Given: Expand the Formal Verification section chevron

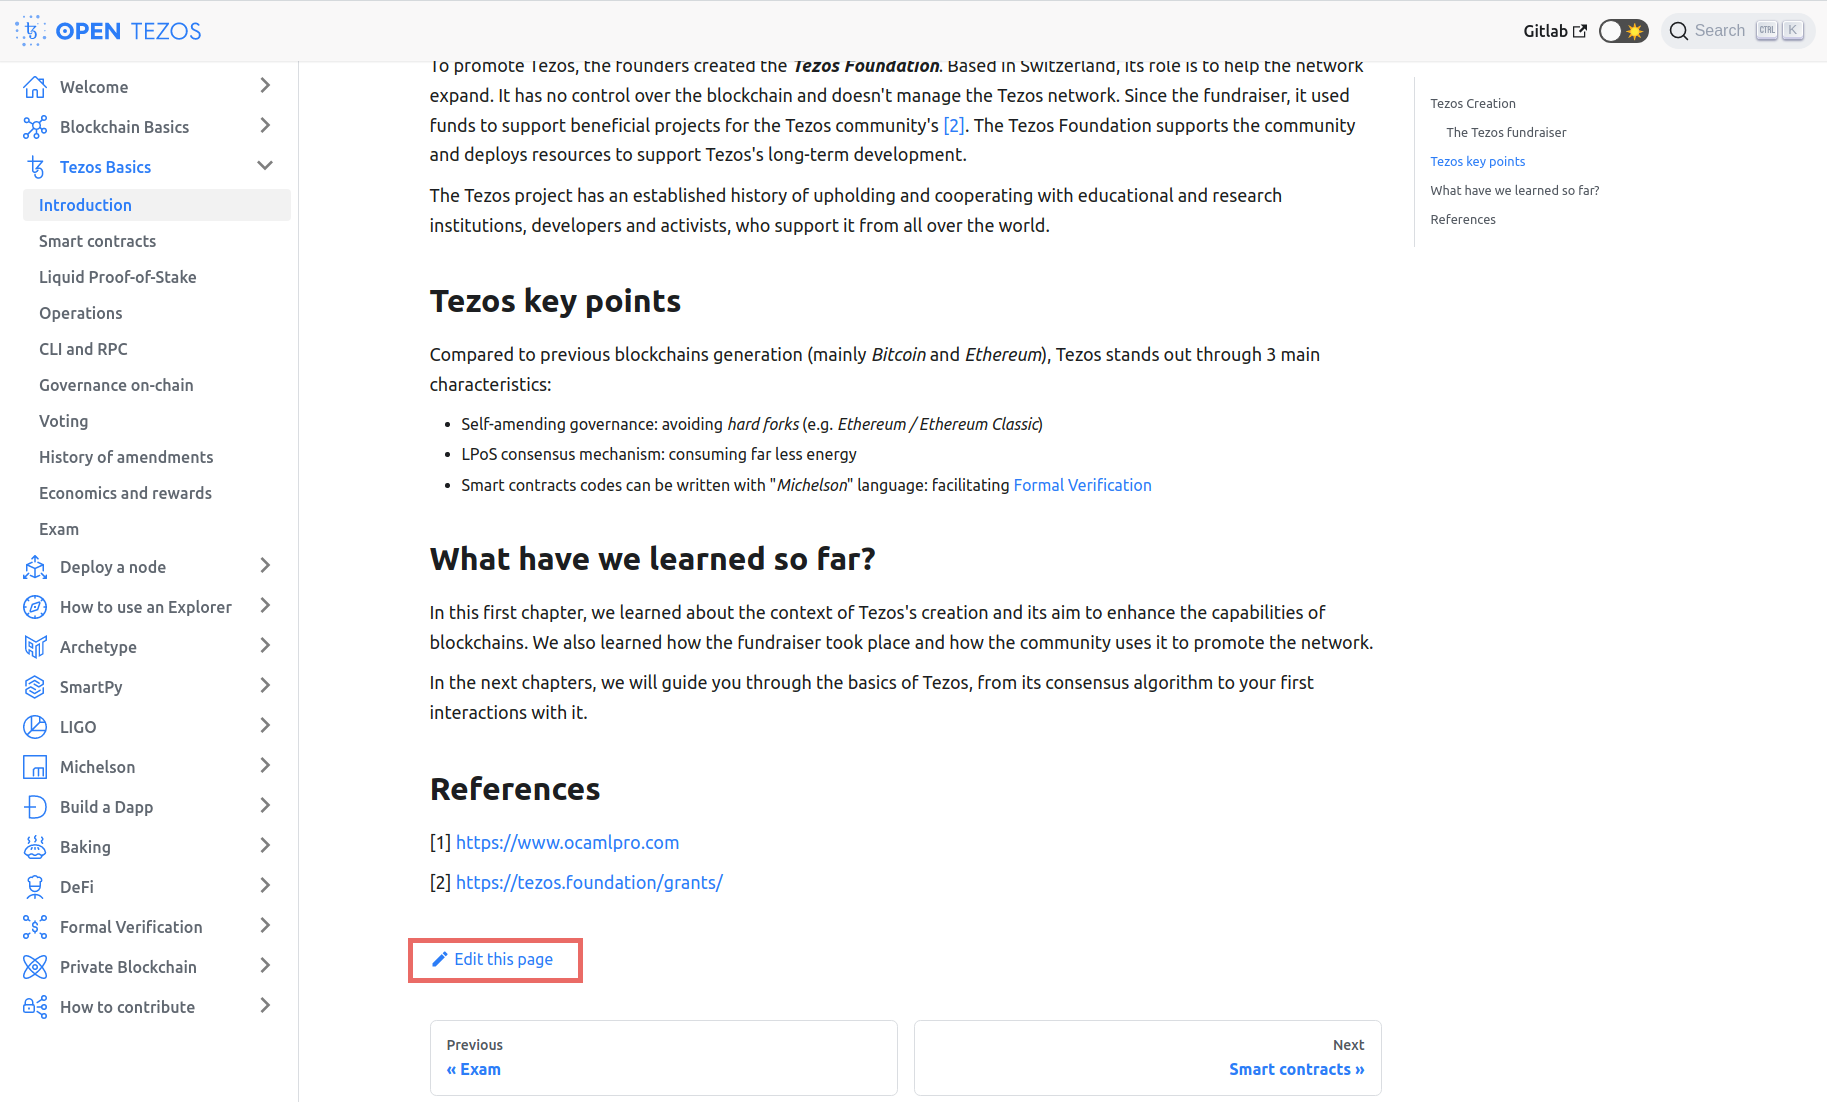Looking at the screenshot, I should [x=265, y=926].
